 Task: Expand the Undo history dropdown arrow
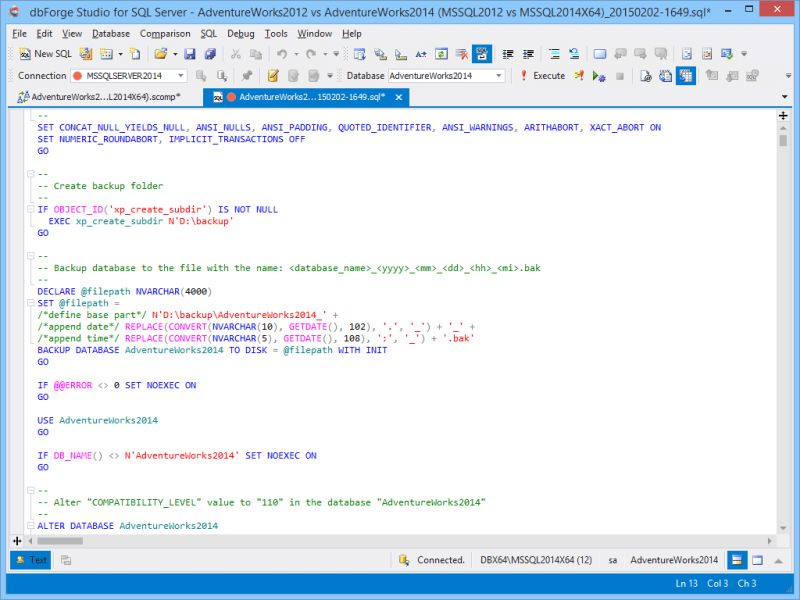[x=296, y=54]
